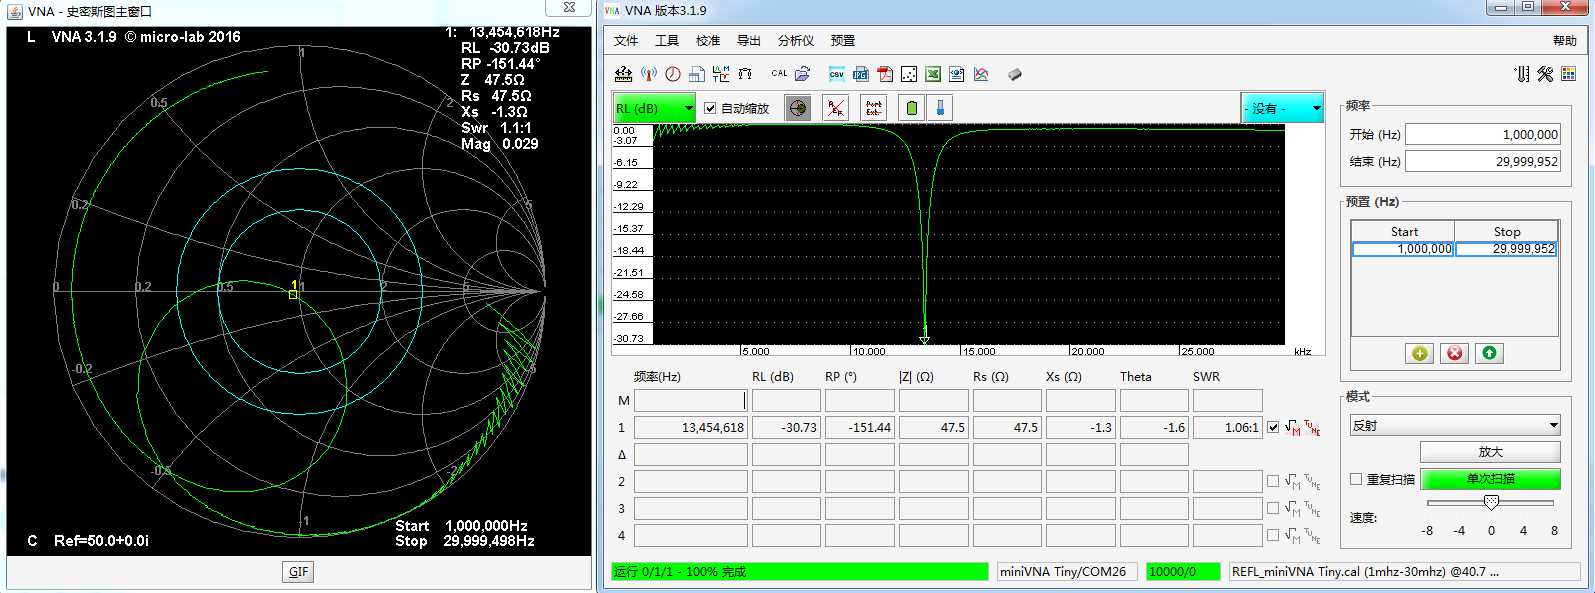Viewport: 1595px width, 593px height.
Task: Enable the marker 4 checkbox
Action: point(1273,535)
